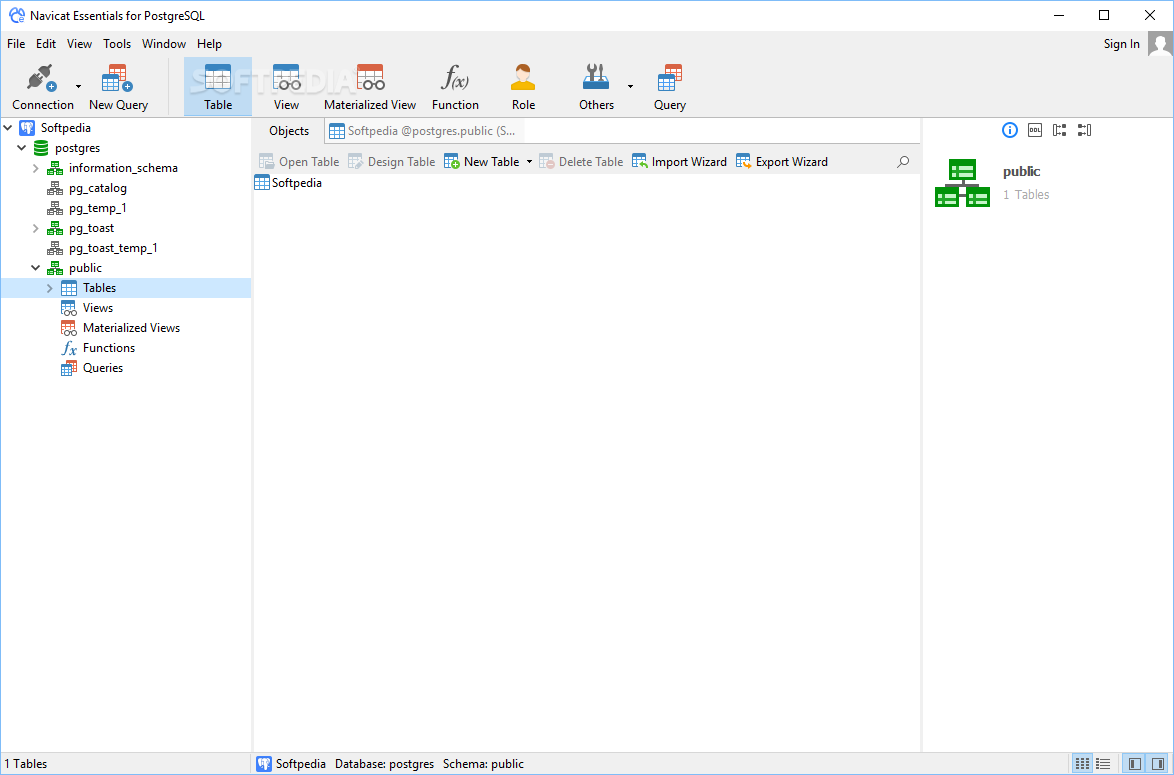Click the user avatar icon
The height and width of the screenshot is (775, 1174).
coord(1160,44)
